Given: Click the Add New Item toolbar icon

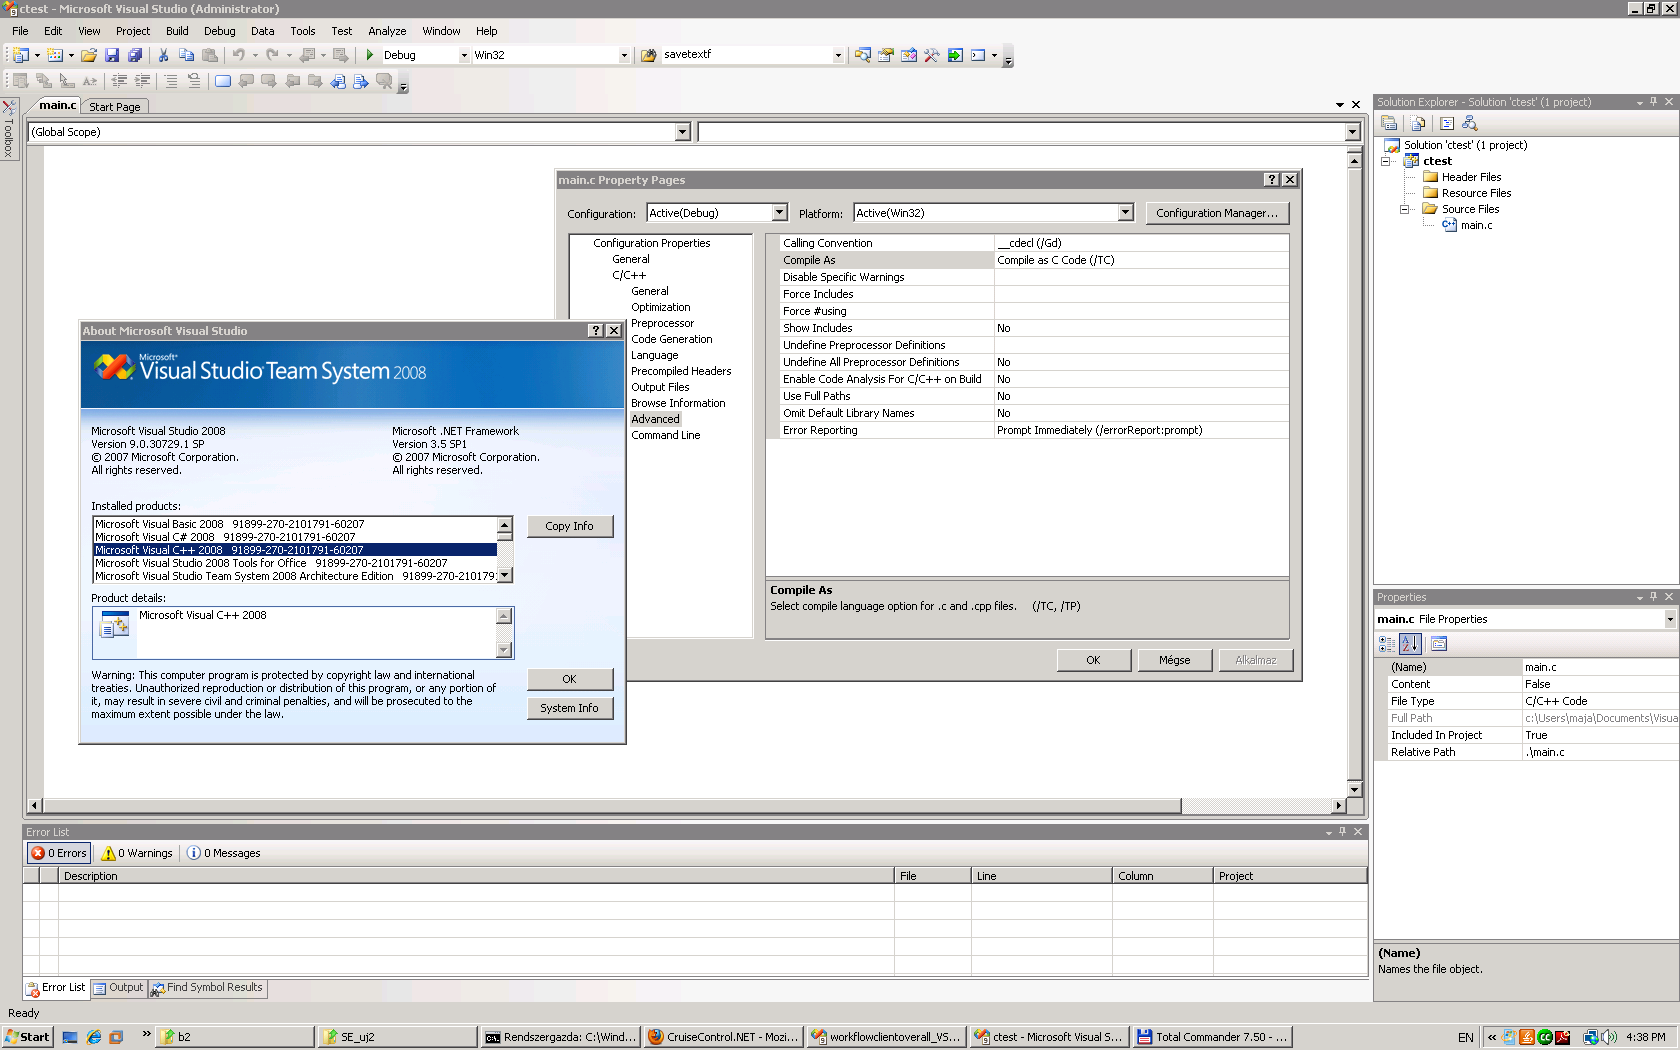Looking at the screenshot, I should tap(55, 55).
